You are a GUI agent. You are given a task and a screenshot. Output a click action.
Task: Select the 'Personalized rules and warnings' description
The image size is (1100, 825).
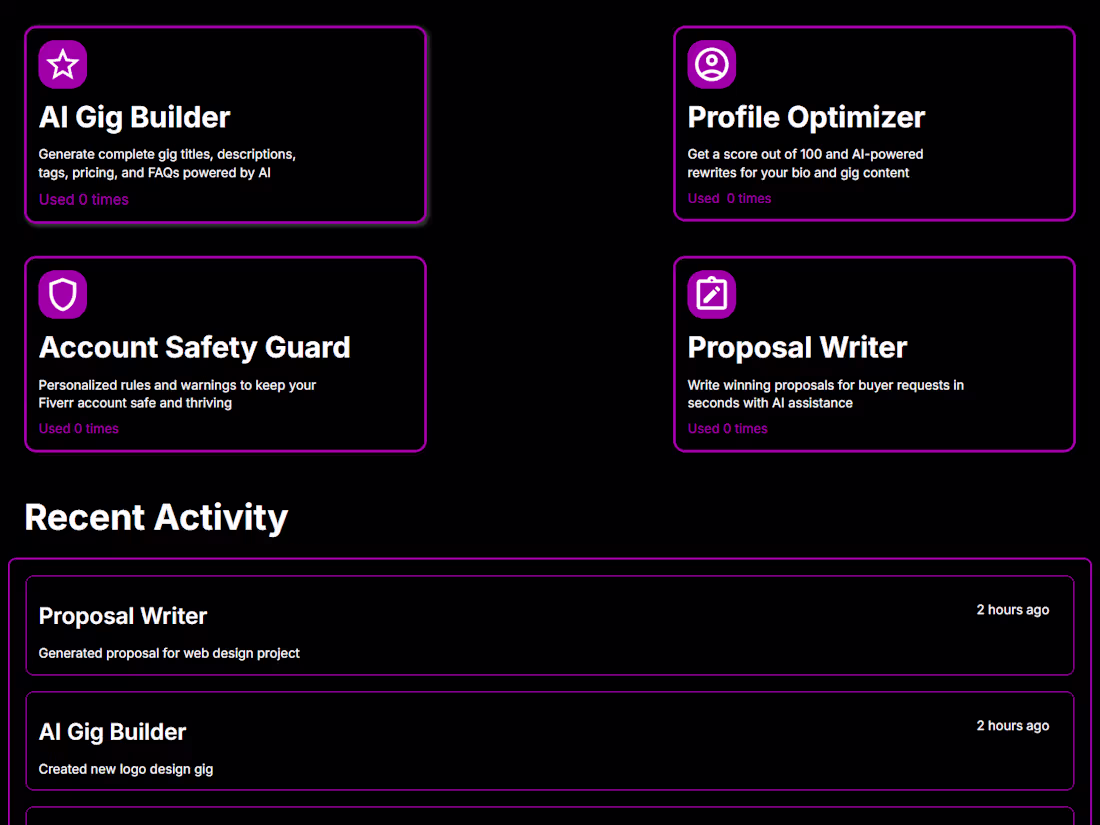177,394
